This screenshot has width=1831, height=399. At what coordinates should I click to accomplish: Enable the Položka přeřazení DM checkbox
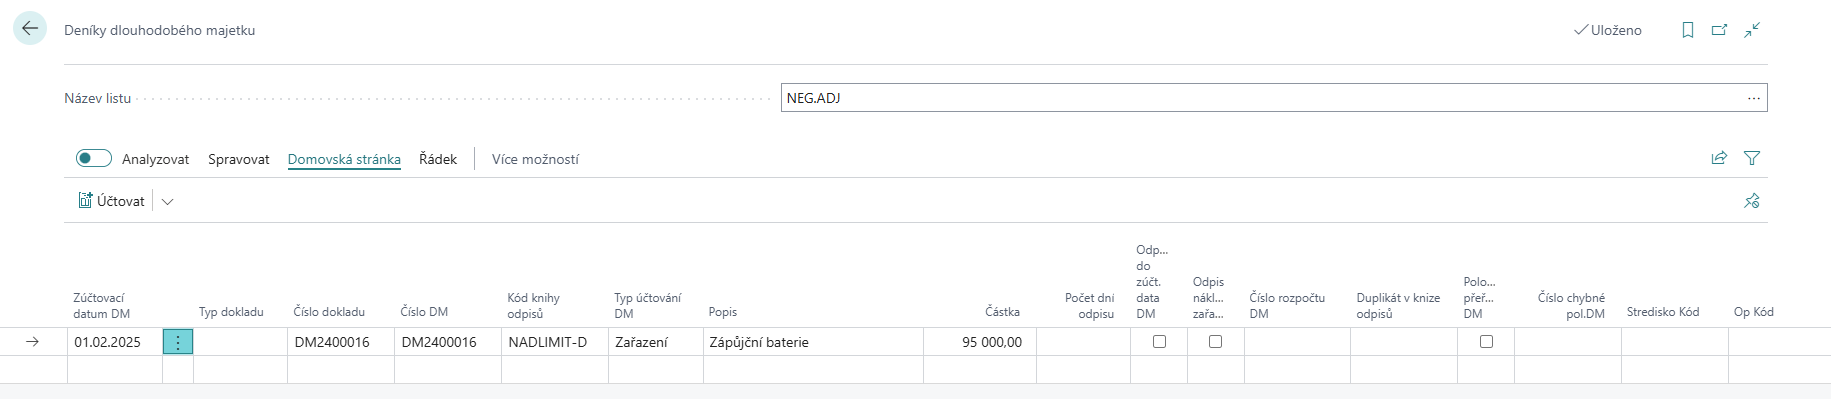click(x=1486, y=342)
